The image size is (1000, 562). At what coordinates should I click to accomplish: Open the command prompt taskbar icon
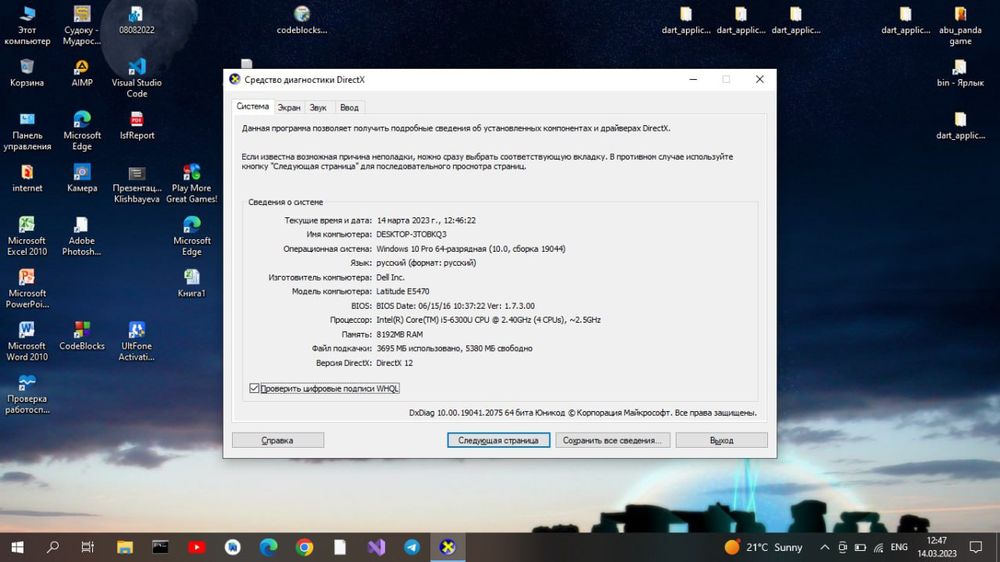pos(160,547)
